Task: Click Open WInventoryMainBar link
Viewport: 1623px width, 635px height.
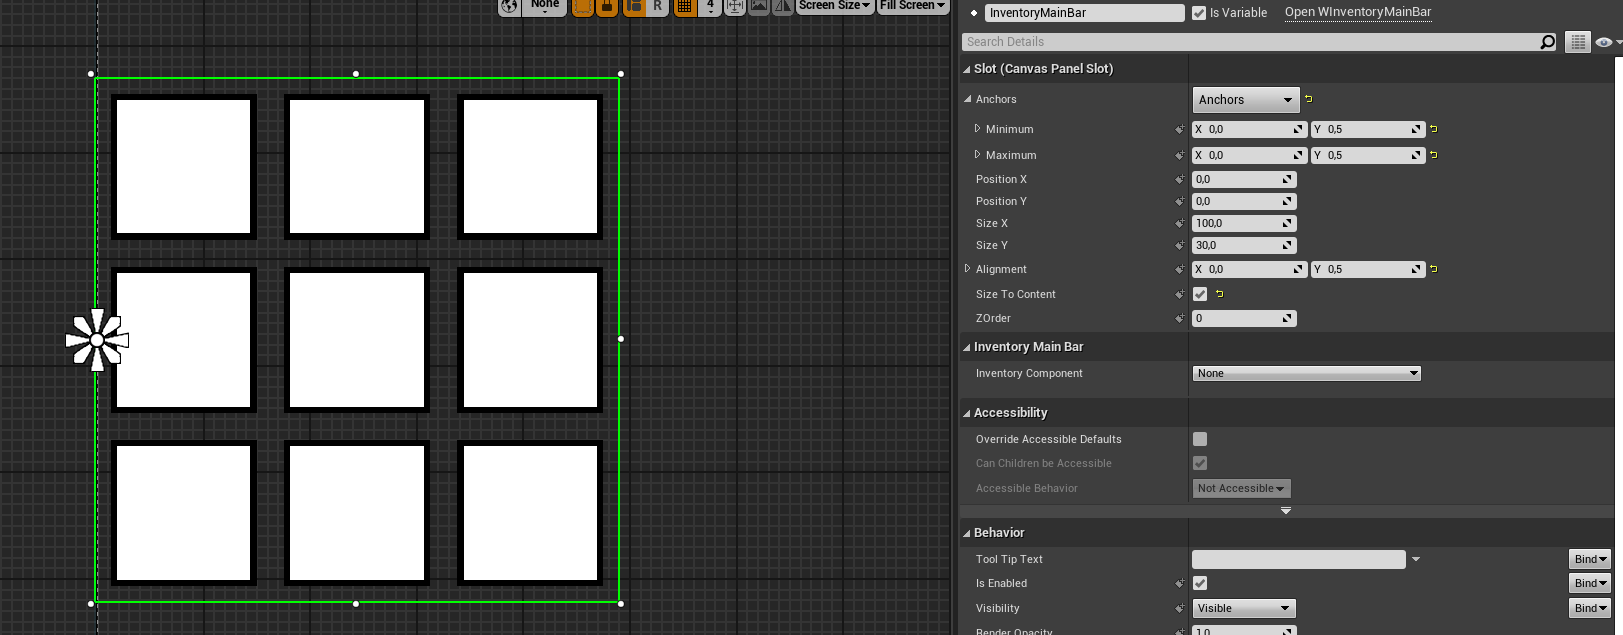Action: [1357, 13]
